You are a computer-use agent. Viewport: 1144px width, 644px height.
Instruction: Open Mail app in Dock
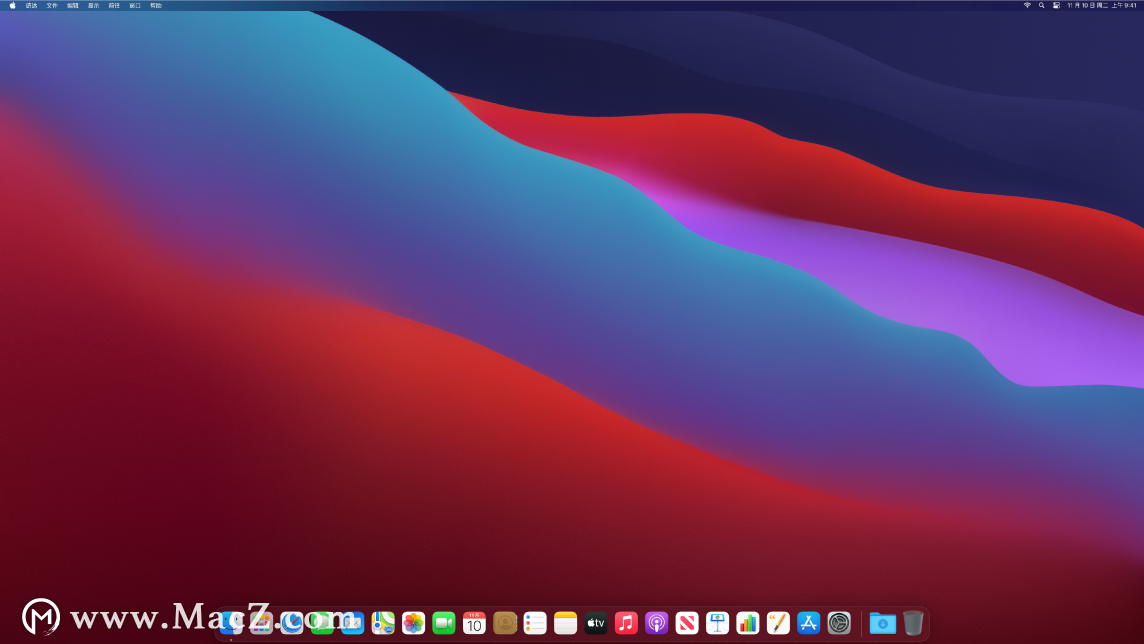click(352, 623)
